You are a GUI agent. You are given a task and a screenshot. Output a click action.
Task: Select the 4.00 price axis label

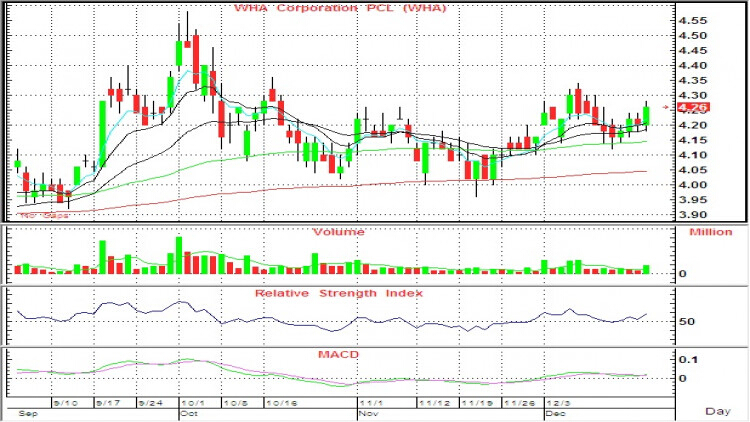(x=692, y=185)
